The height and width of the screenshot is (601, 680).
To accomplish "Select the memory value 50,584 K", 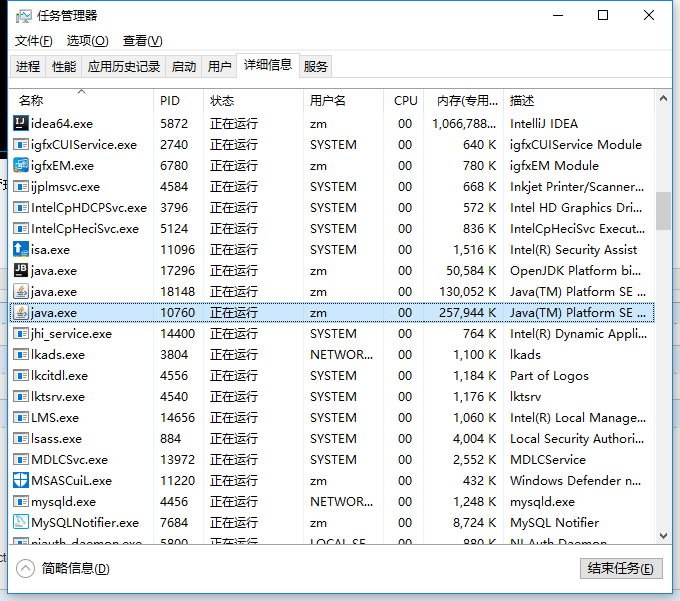I will click(471, 271).
